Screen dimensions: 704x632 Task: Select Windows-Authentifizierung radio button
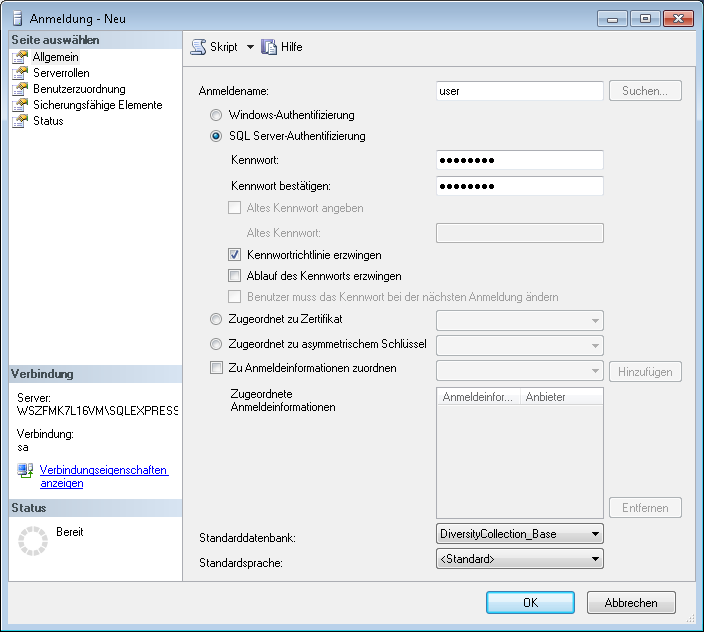coord(216,116)
